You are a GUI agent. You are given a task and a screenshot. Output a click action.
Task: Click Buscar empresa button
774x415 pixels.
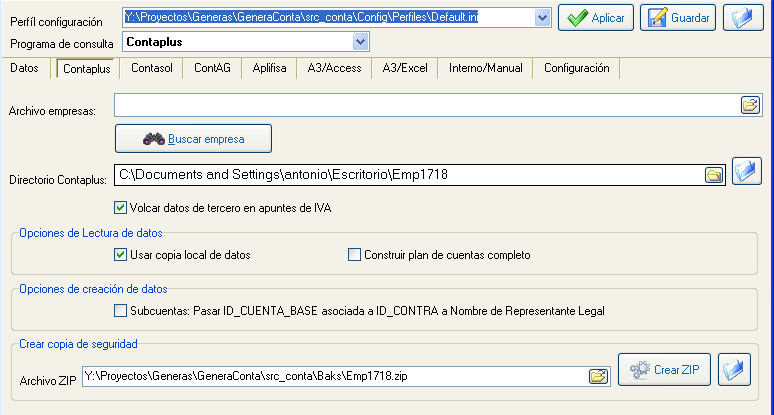[193, 139]
